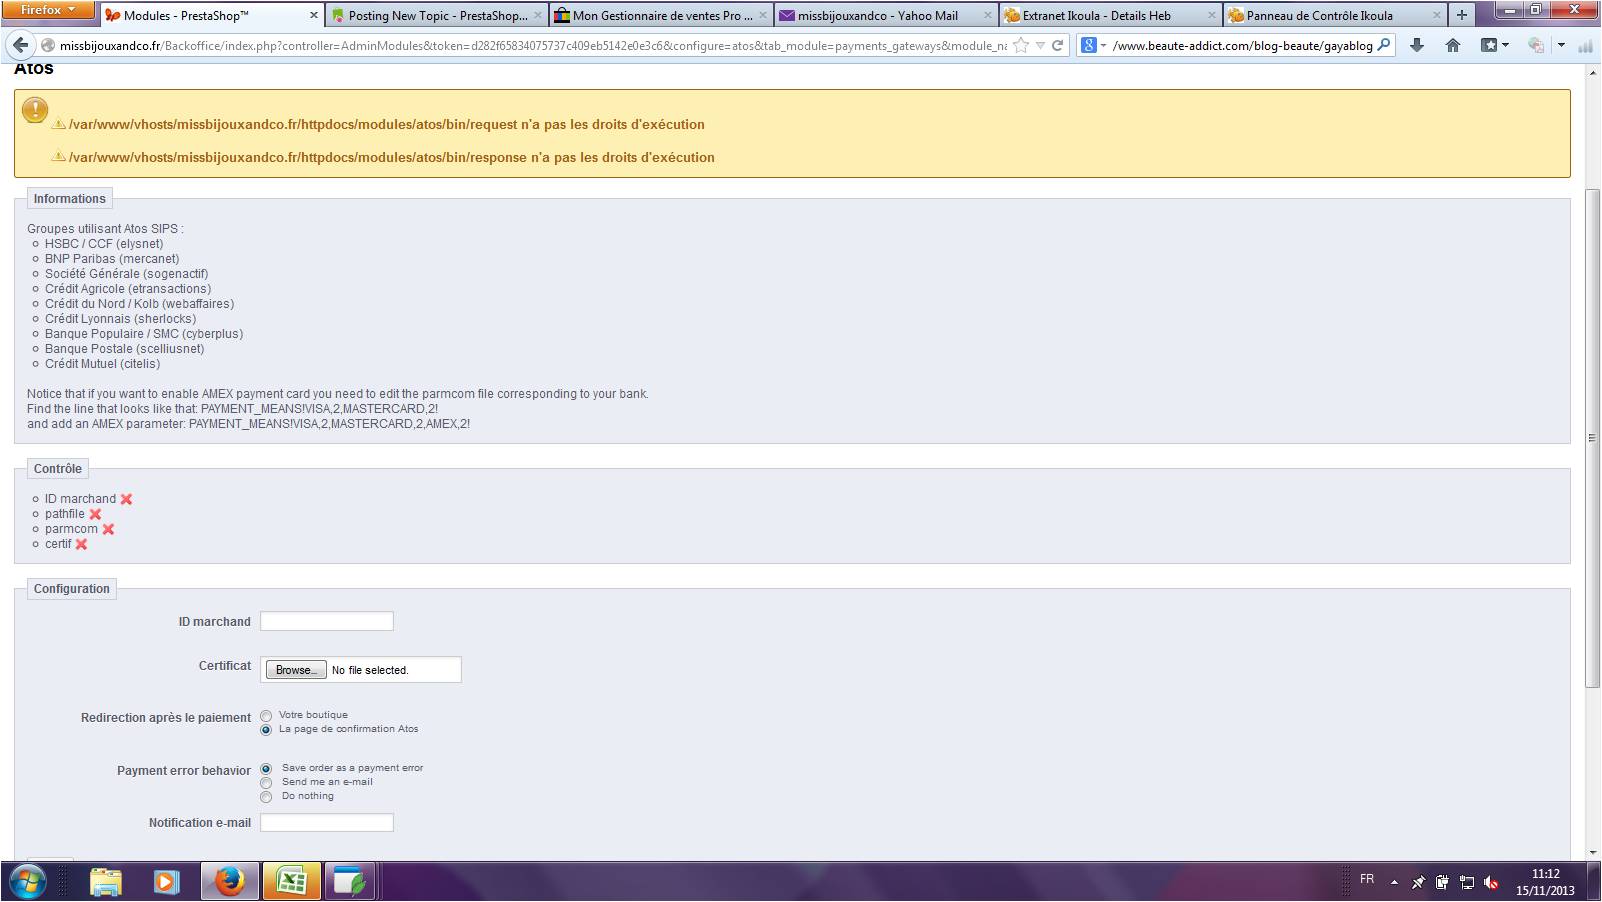1602x902 pixels.
Task: Choose "Save order as a payment error"
Action: point(266,769)
